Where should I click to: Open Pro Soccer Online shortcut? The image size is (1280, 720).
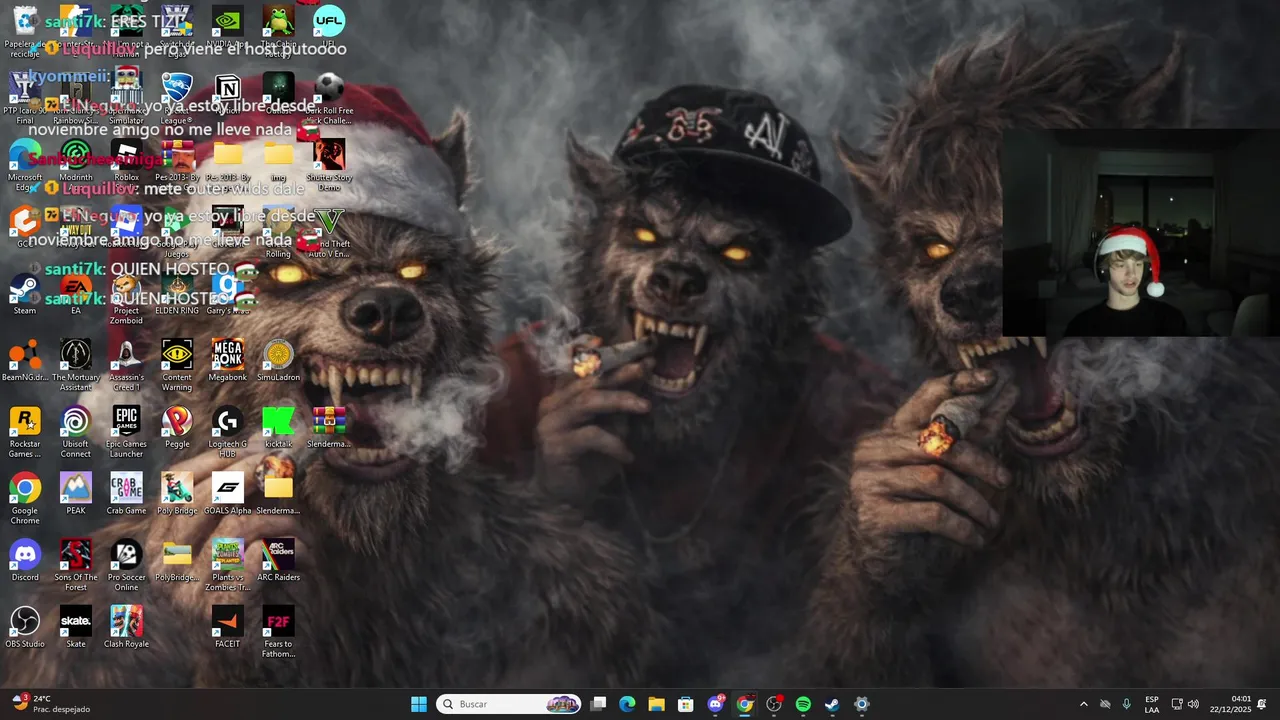click(x=126, y=565)
